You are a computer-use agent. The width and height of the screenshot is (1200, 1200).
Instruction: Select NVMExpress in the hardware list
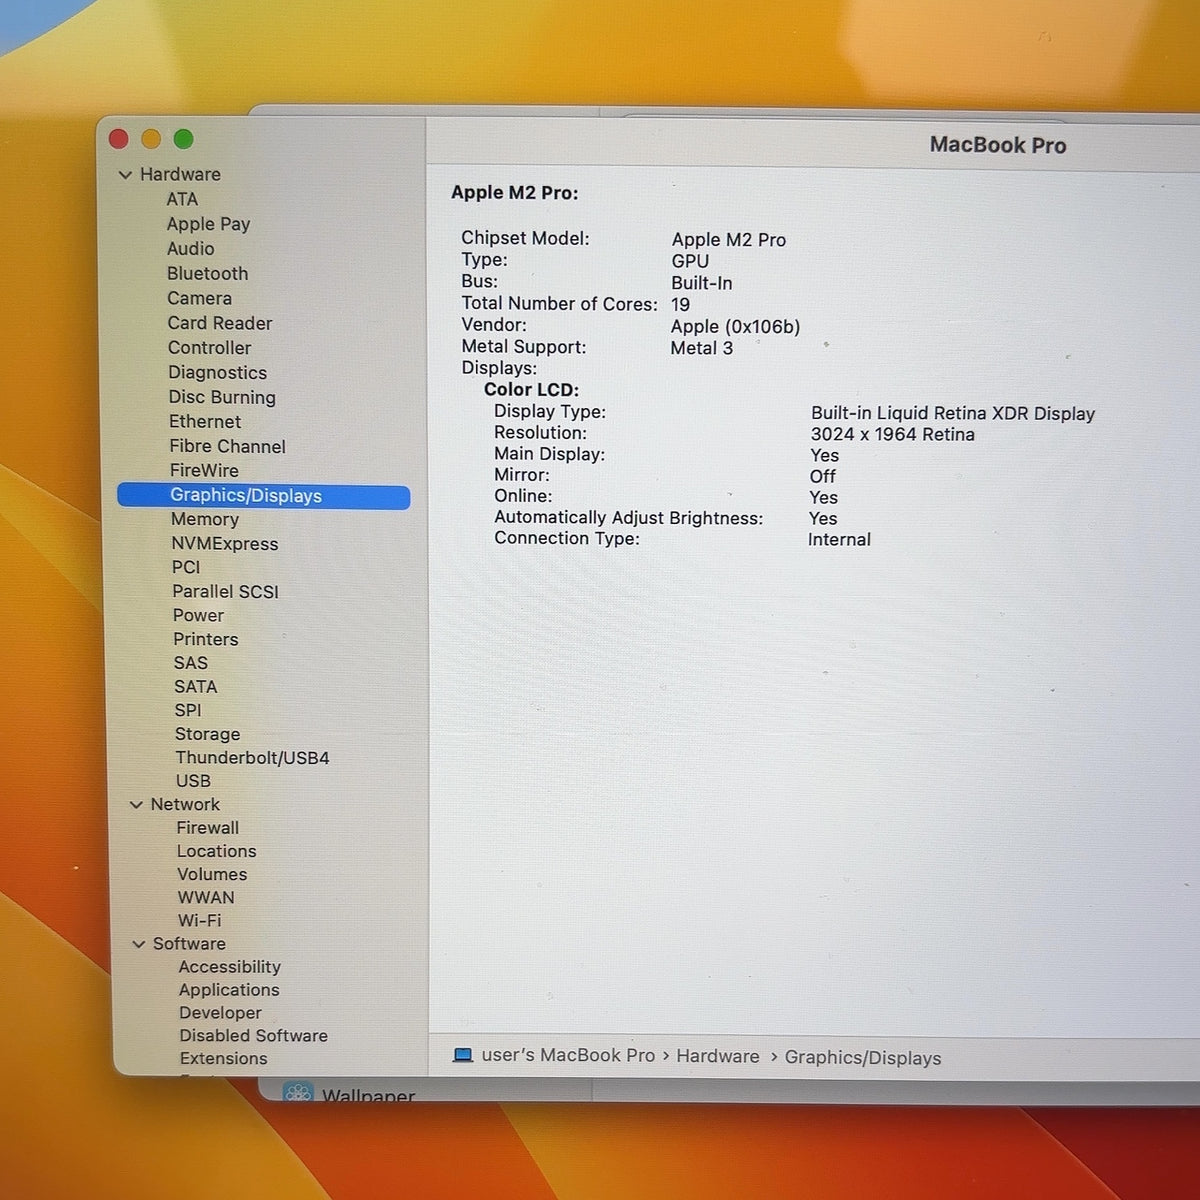(x=225, y=544)
